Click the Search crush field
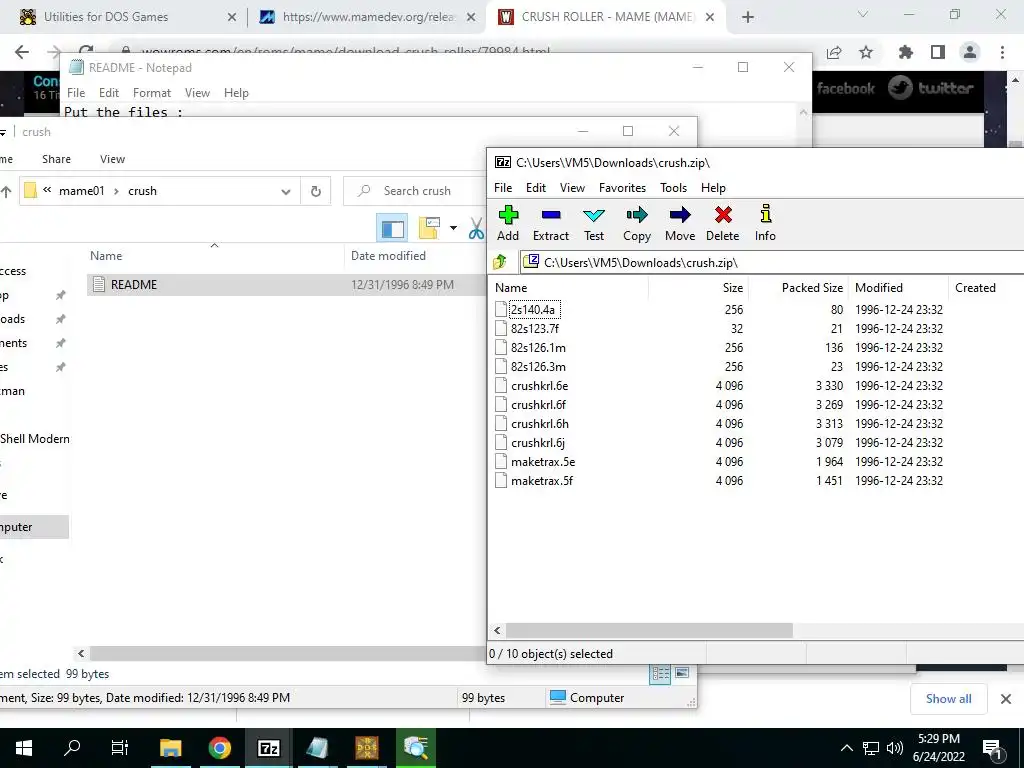The width and height of the screenshot is (1024, 768). (415, 191)
